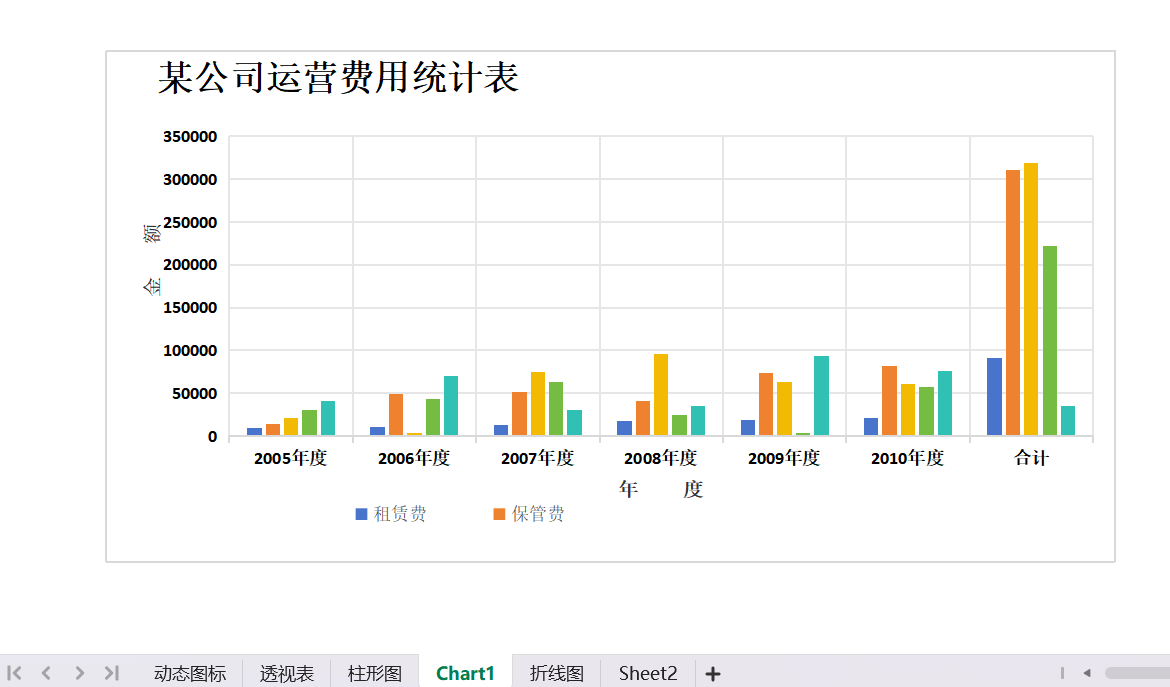Open the 动态图标 sheet tab

(190, 673)
